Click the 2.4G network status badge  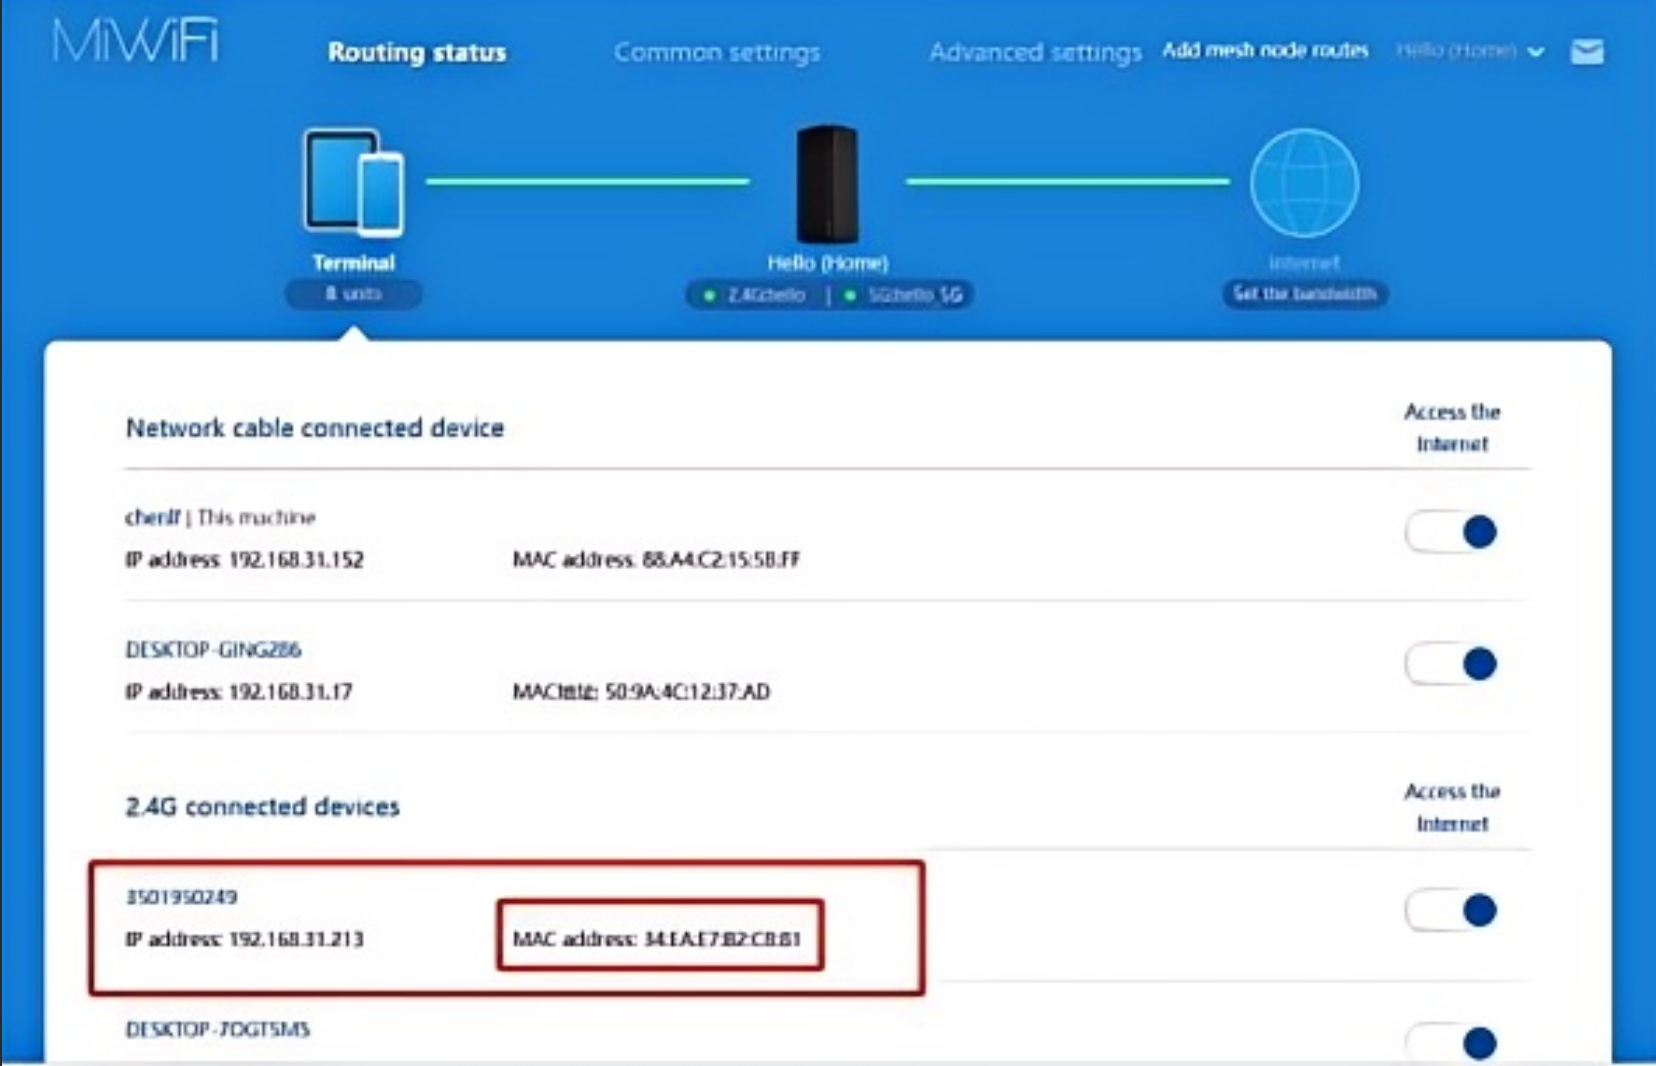tap(757, 295)
